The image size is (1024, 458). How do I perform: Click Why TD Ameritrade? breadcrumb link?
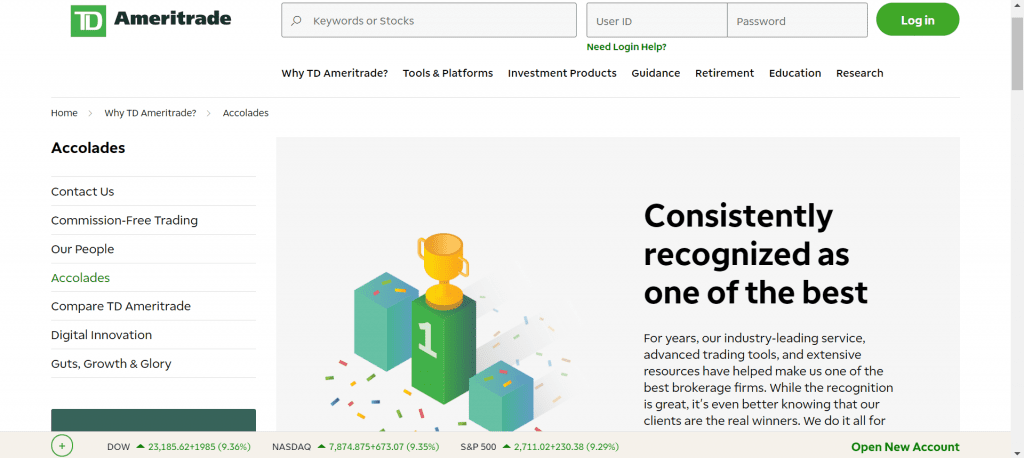(150, 113)
